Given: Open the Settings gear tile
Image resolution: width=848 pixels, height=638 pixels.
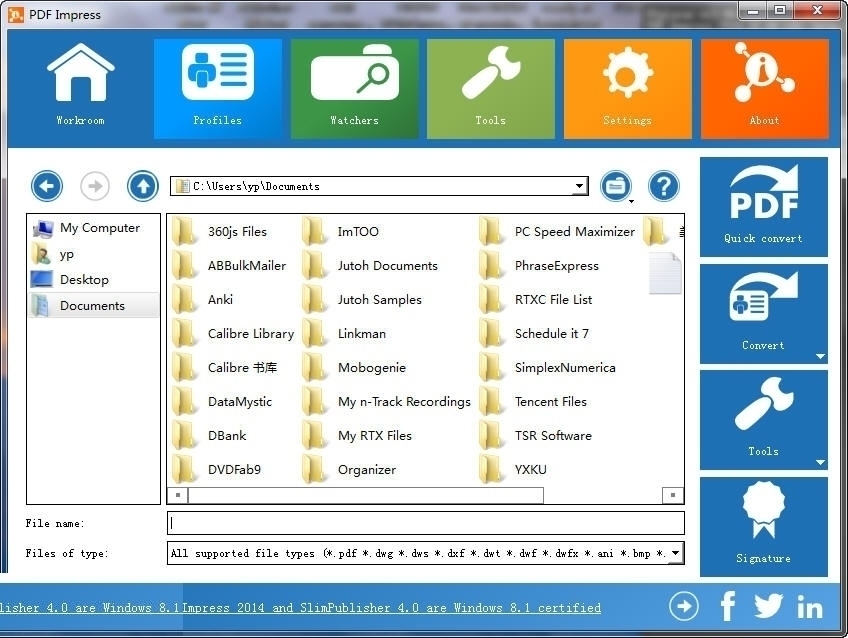Looking at the screenshot, I should [x=627, y=88].
